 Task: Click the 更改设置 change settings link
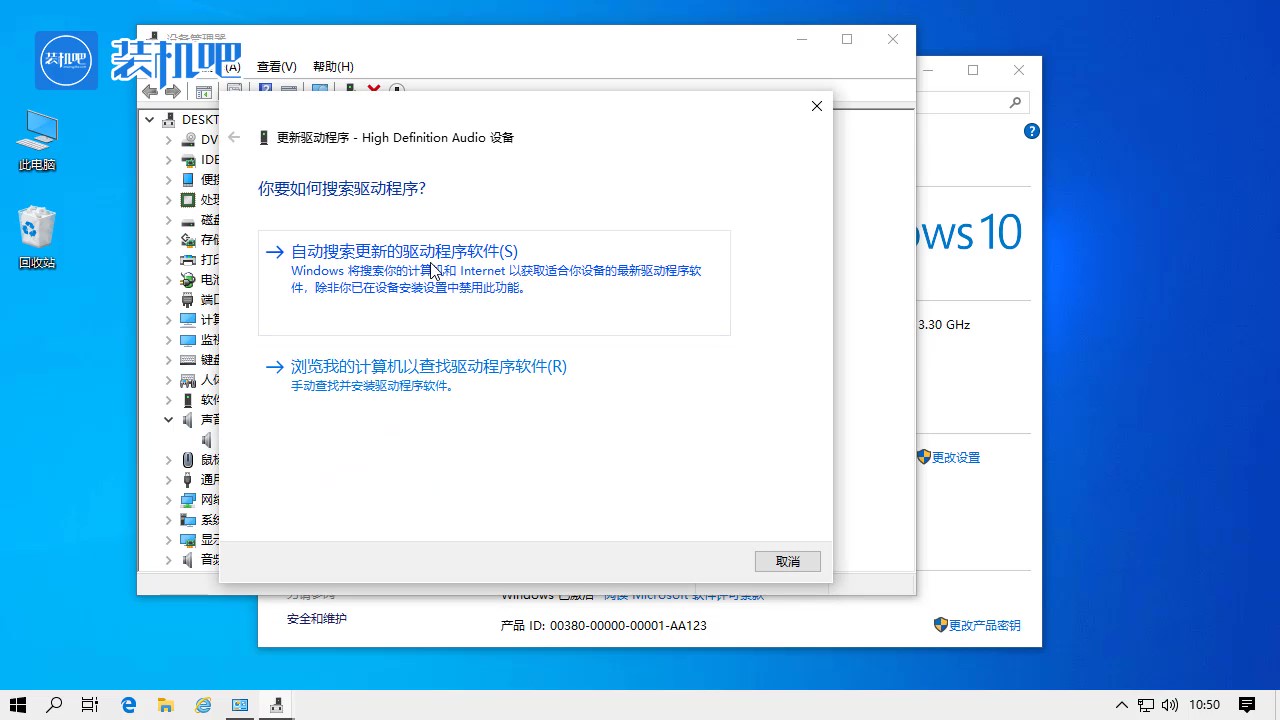coord(955,457)
